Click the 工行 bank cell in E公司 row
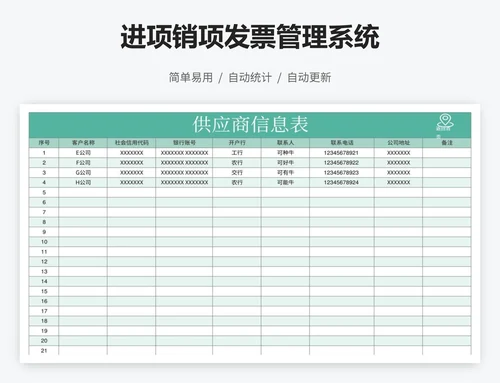Screen dimensions: 500x383 point(237,153)
